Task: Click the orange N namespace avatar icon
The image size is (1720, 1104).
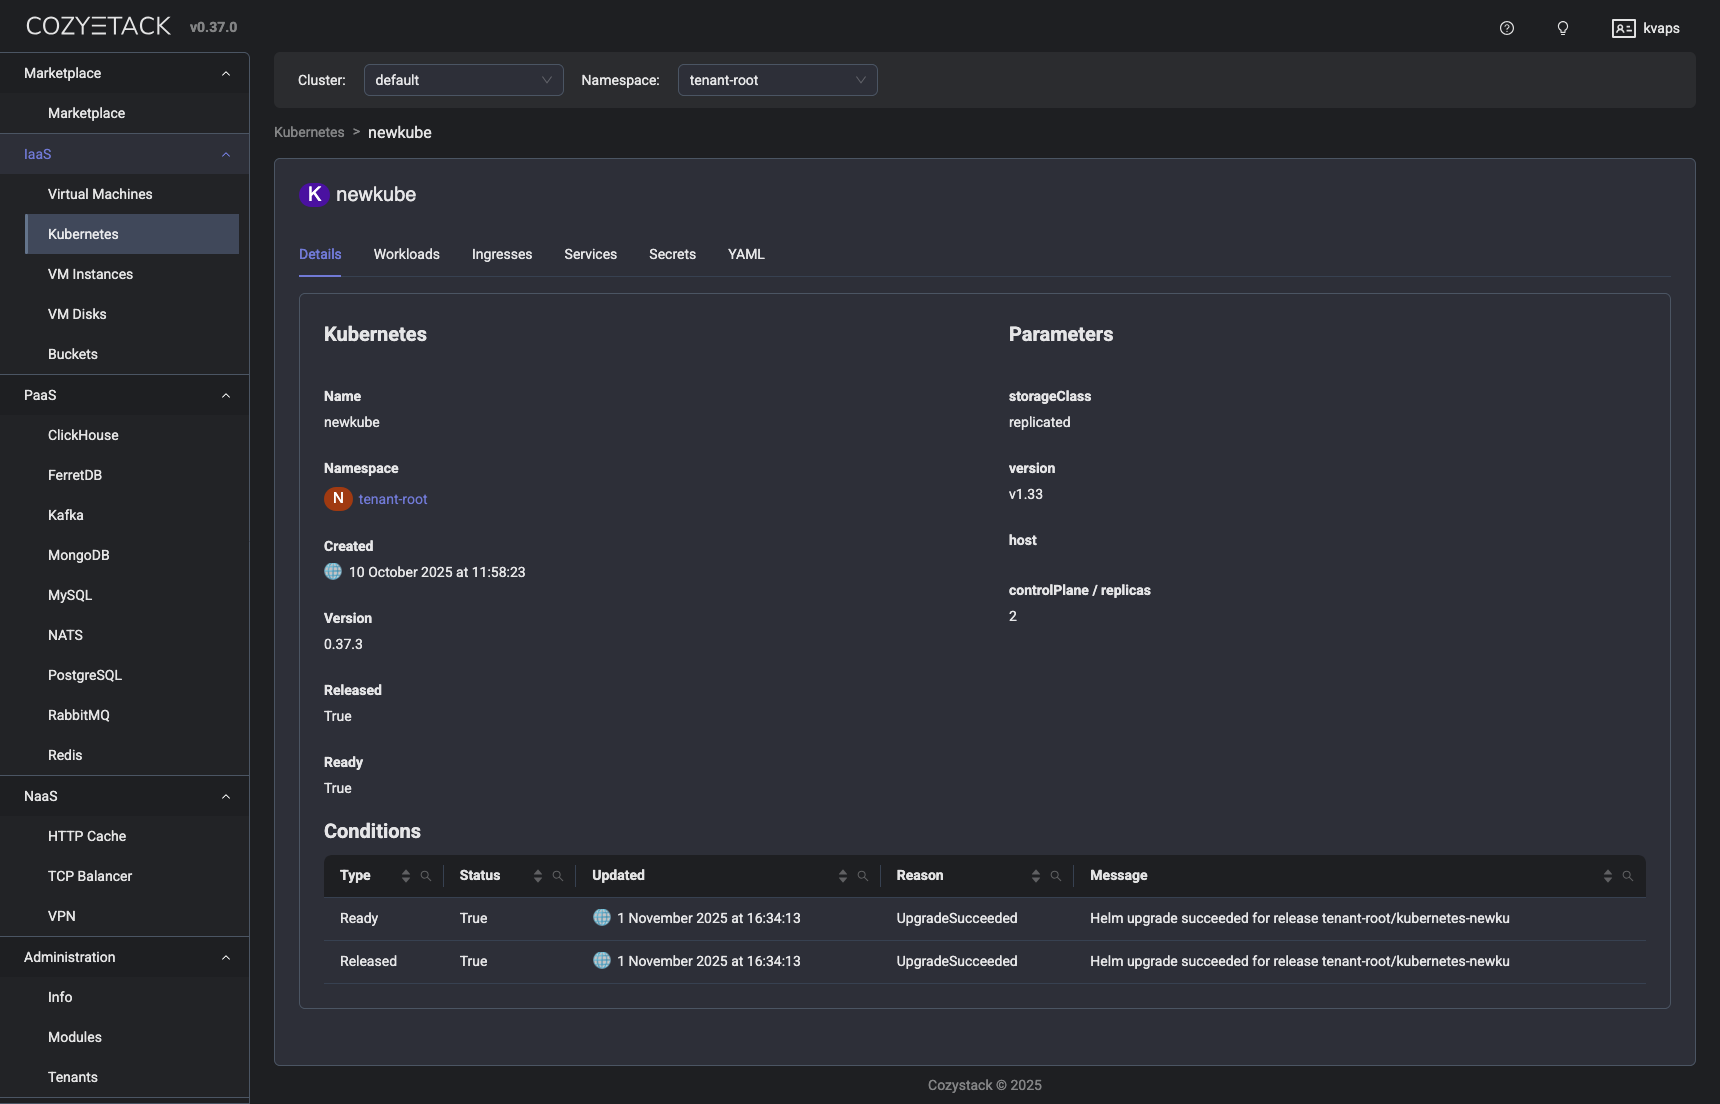Action: click(338, 498)
